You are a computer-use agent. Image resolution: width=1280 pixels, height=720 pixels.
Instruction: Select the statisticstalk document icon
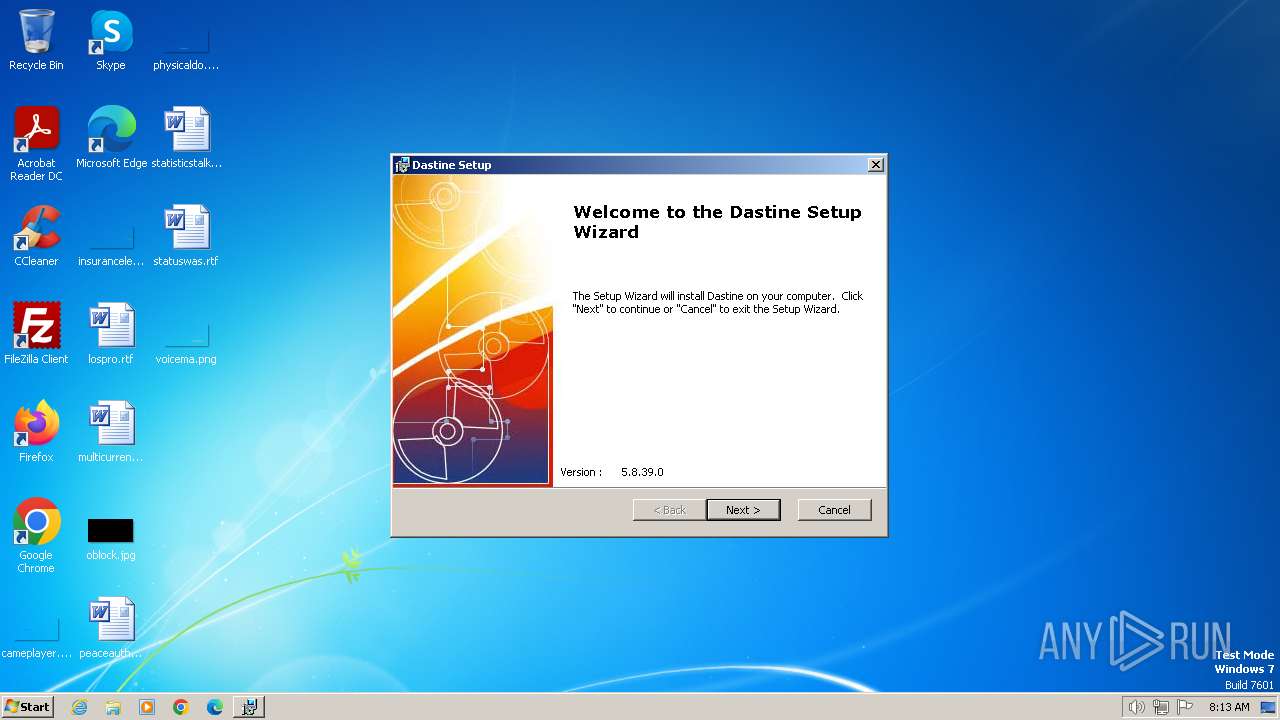coord(186,138)
